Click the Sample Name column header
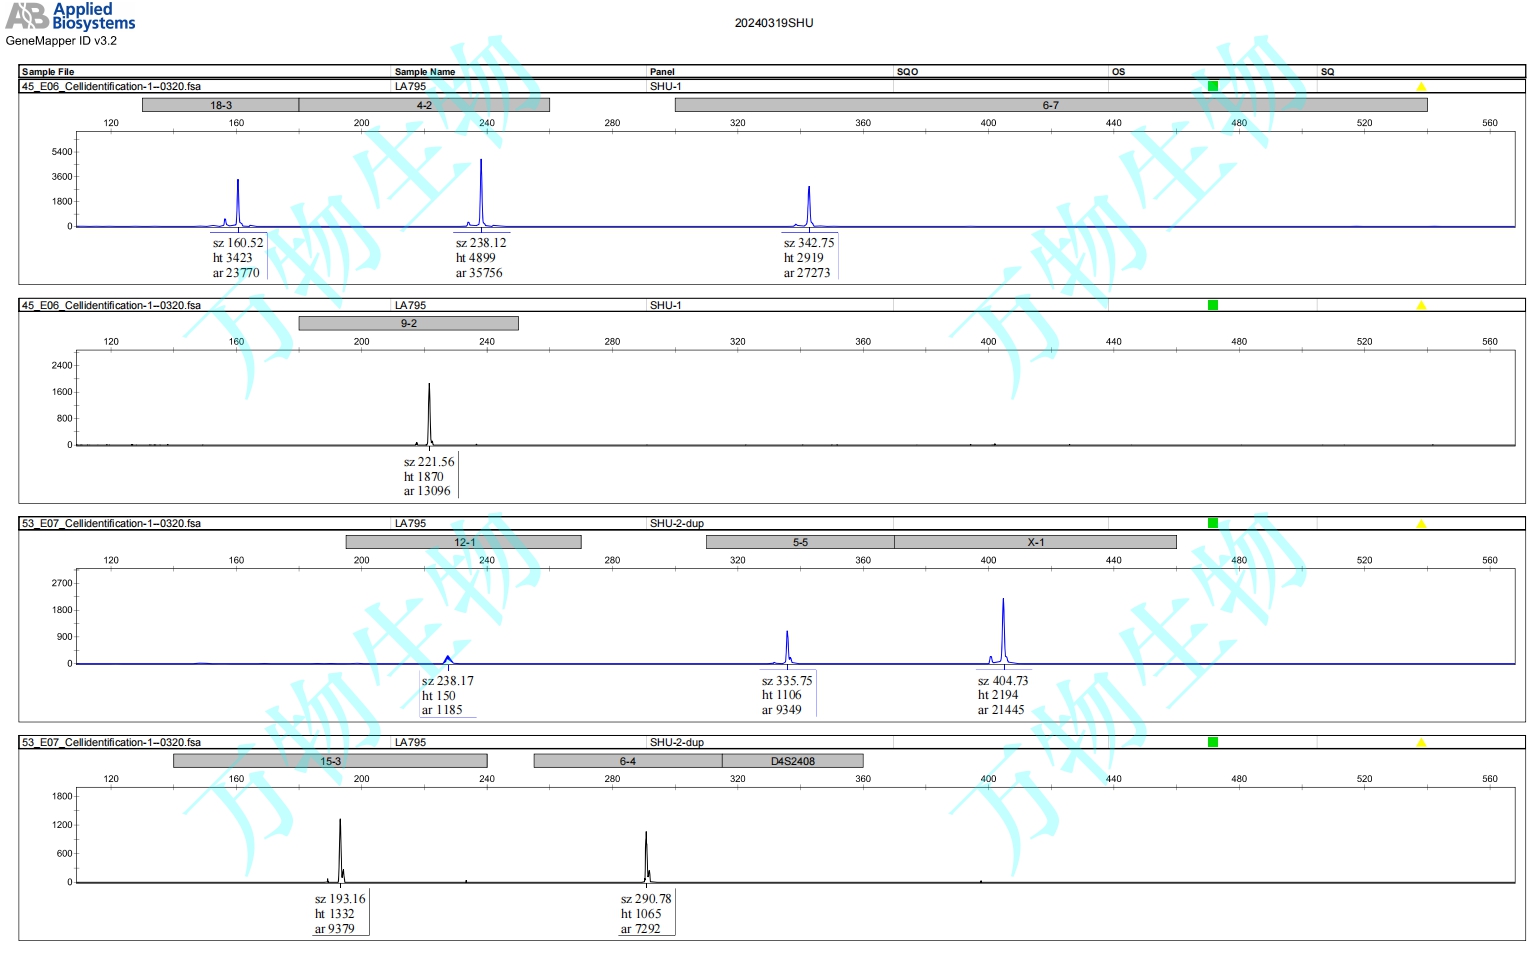The image size is (1532, 954). [x=425, y=72]
